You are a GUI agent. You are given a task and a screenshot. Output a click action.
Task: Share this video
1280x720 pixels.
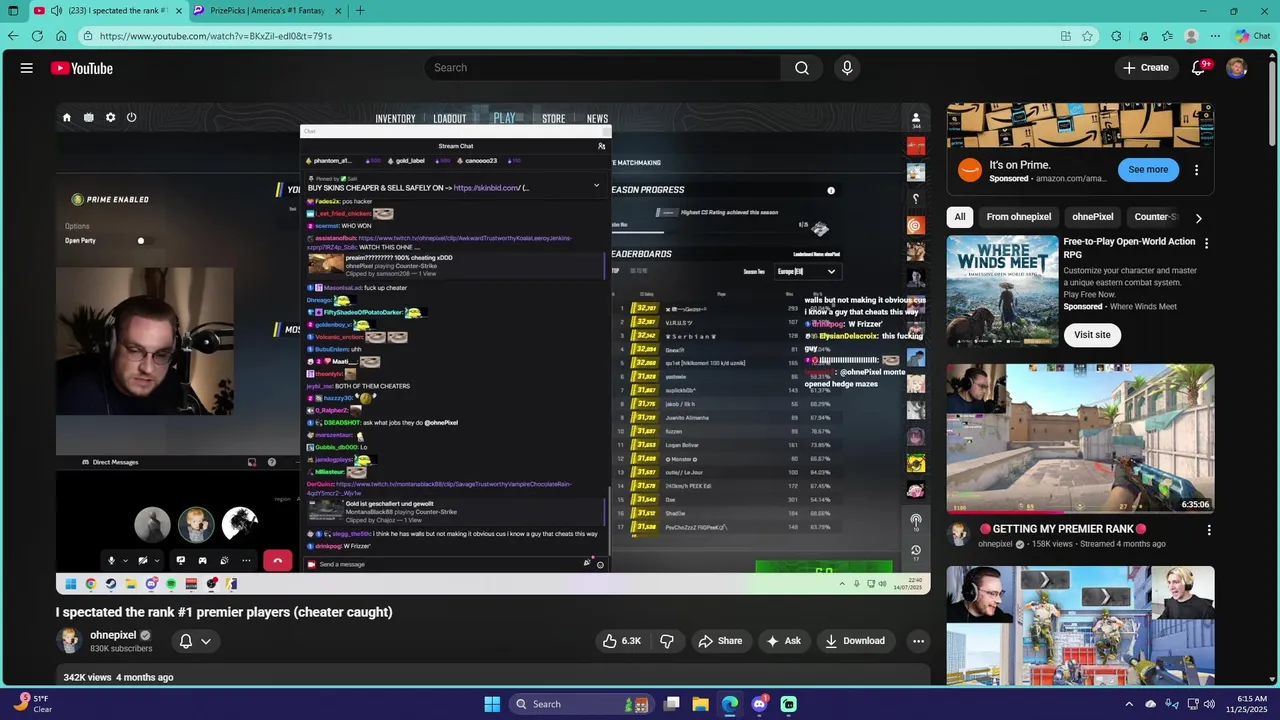click(720, 641)
